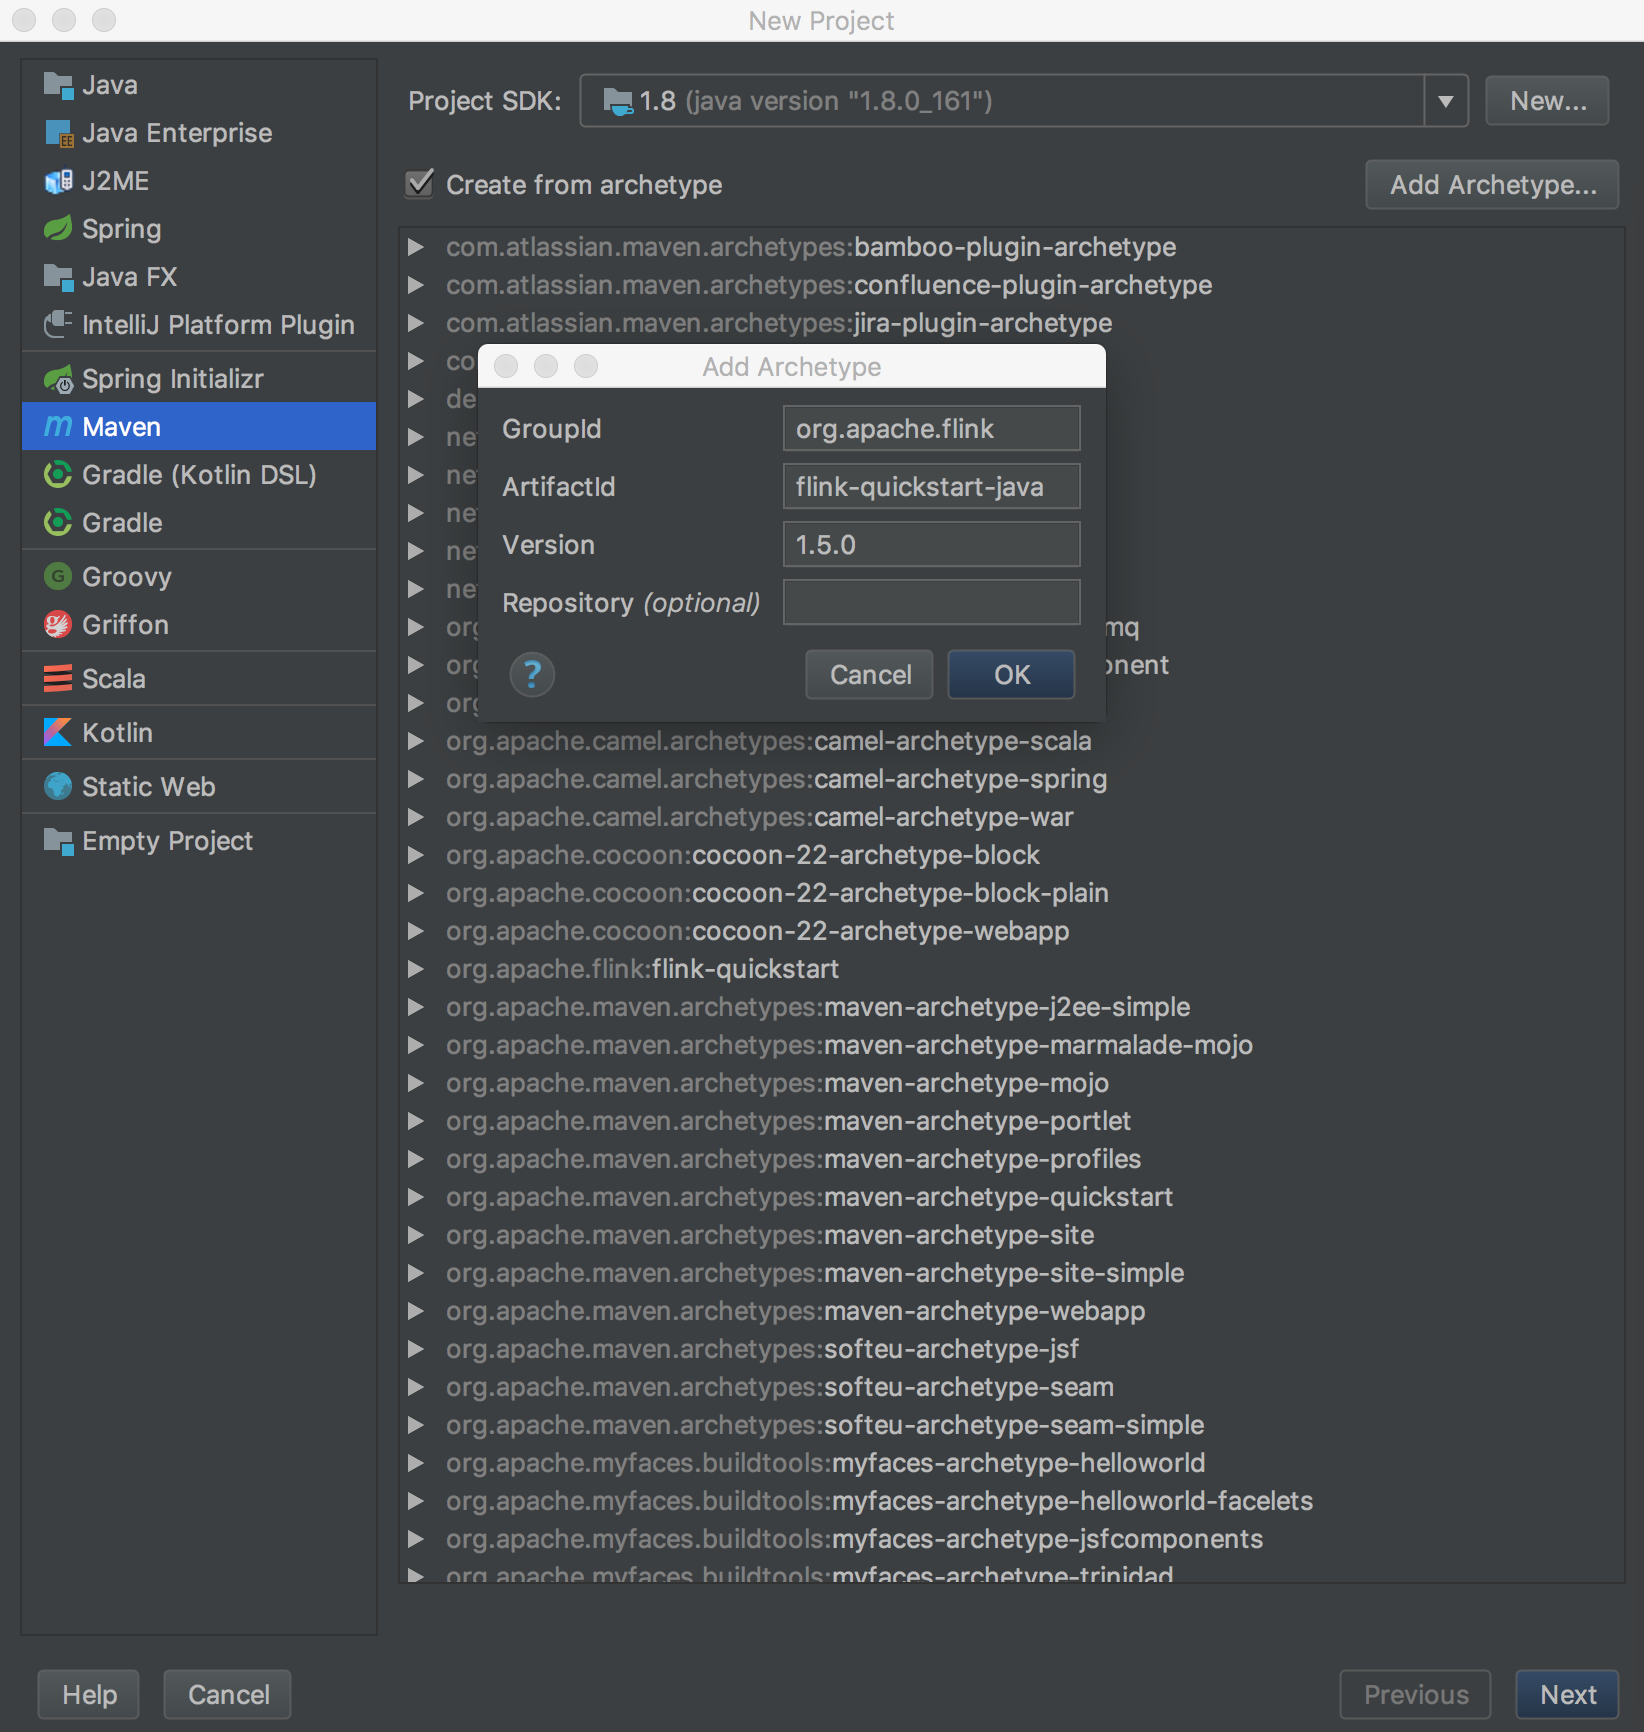Screen dimensions: 1644x1732
Task: Pick the Empty Project icon
Action: click(x=58, y=841)
